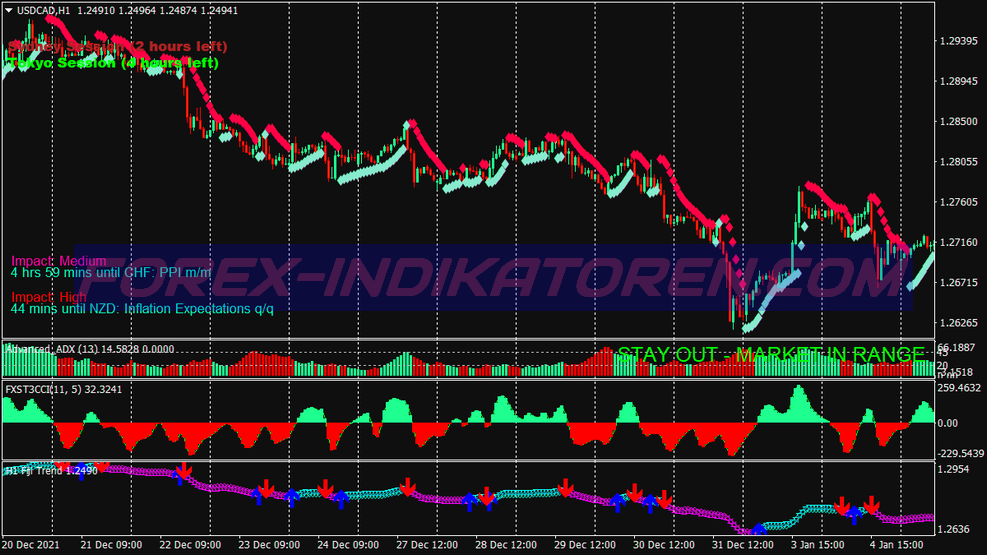Viewport: 987px width, 555px height.
Task: Click the 'STAY OUT - MARKET IN RANGE' message
Action: point(771,355)
